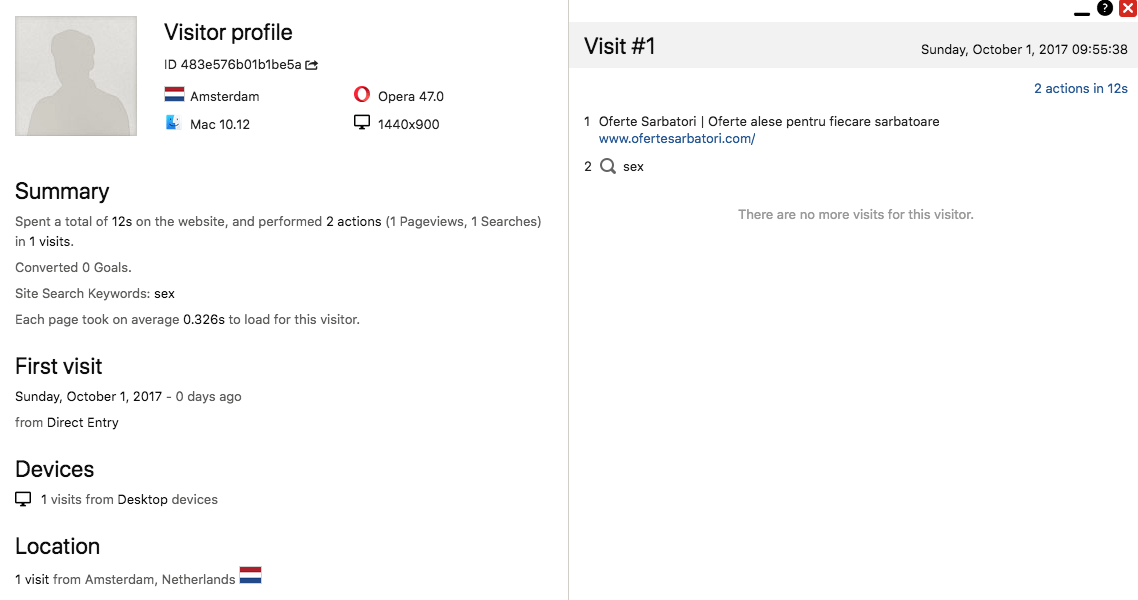Image resolution: width=1138 pixels, height=600 pixels.
Task: Open help with the question mark icon
Action: [1105, 8]
